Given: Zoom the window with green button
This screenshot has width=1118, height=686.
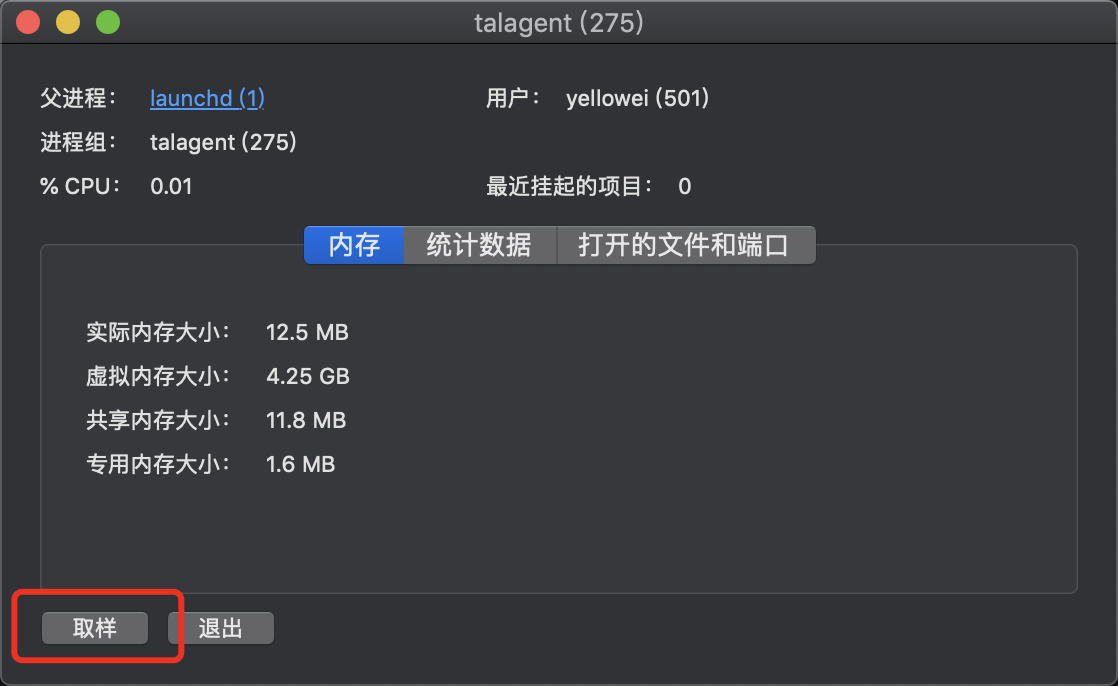Looking at the screenshot, I should coord(108,22).
